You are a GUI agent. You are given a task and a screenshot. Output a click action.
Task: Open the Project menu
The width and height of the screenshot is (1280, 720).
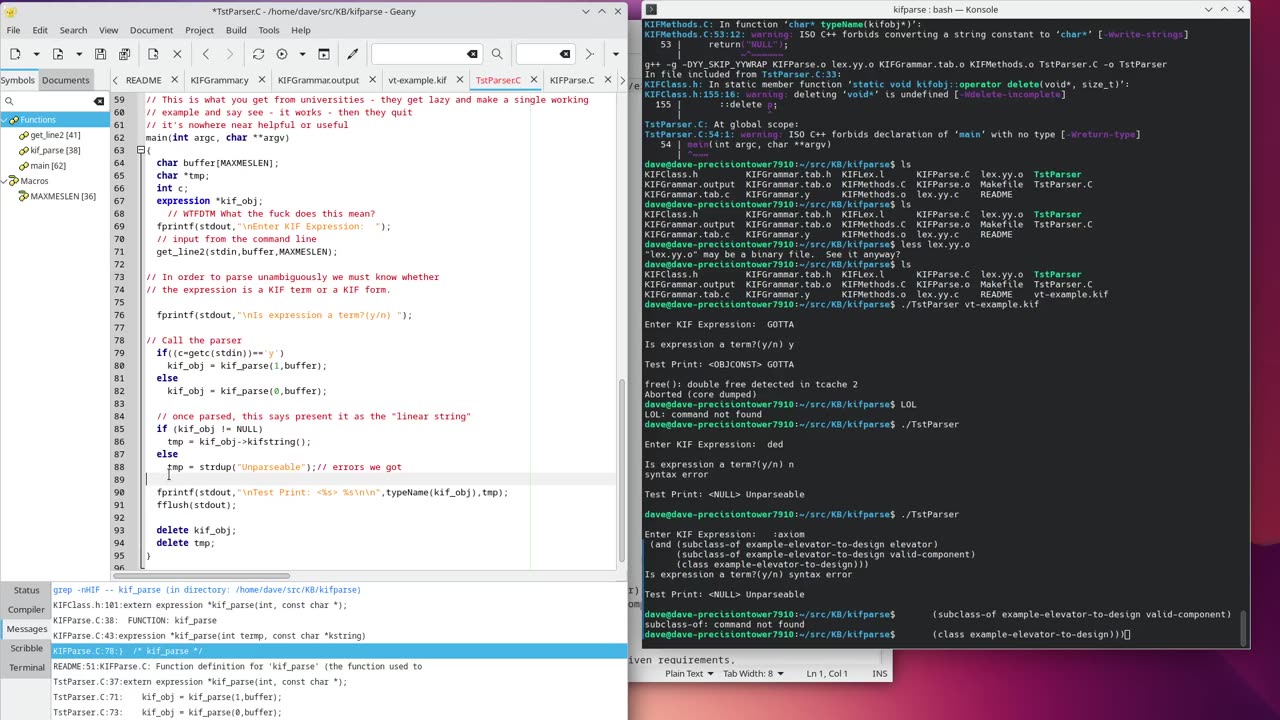coord(199,30)
